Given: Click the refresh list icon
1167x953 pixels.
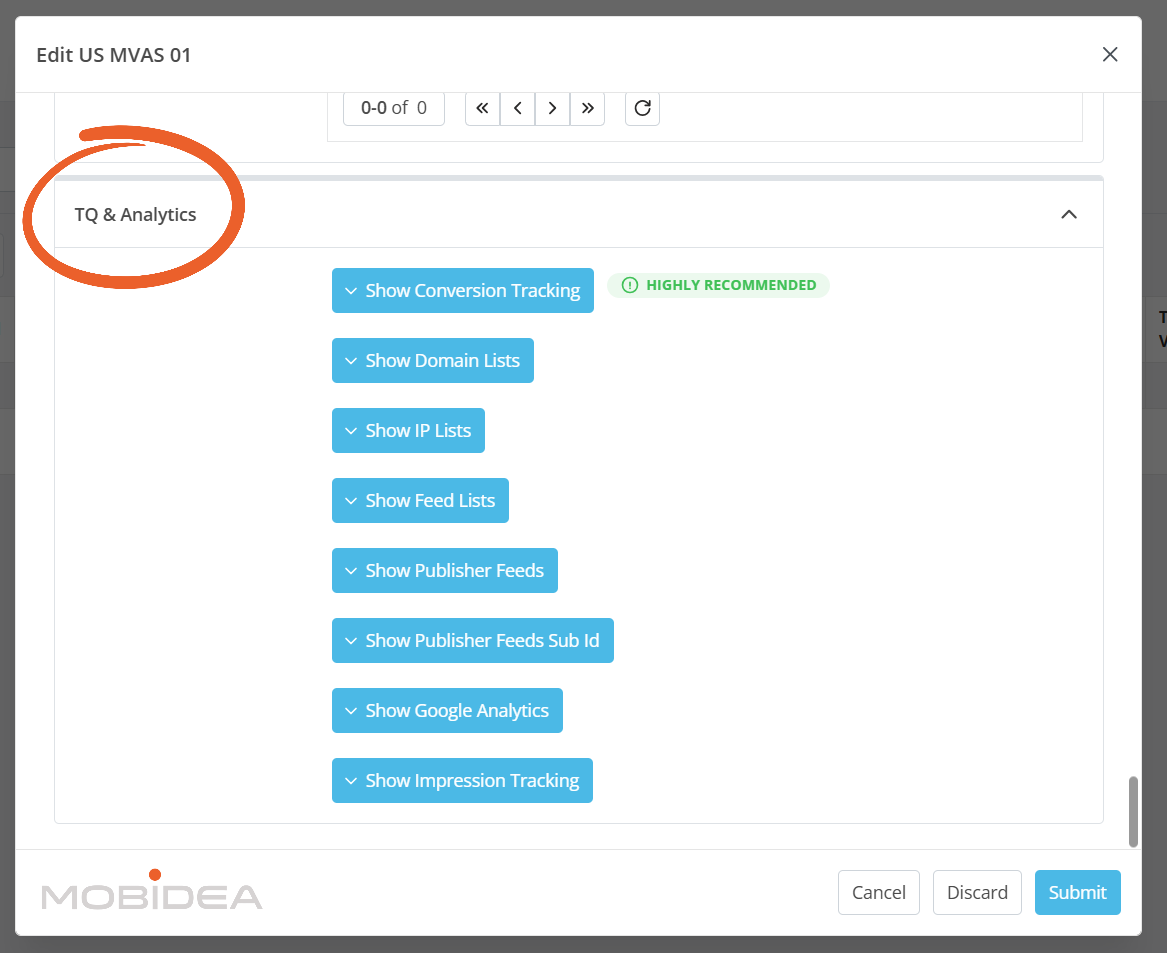Looking at the screenshot, I should click(x=642, y=108).
